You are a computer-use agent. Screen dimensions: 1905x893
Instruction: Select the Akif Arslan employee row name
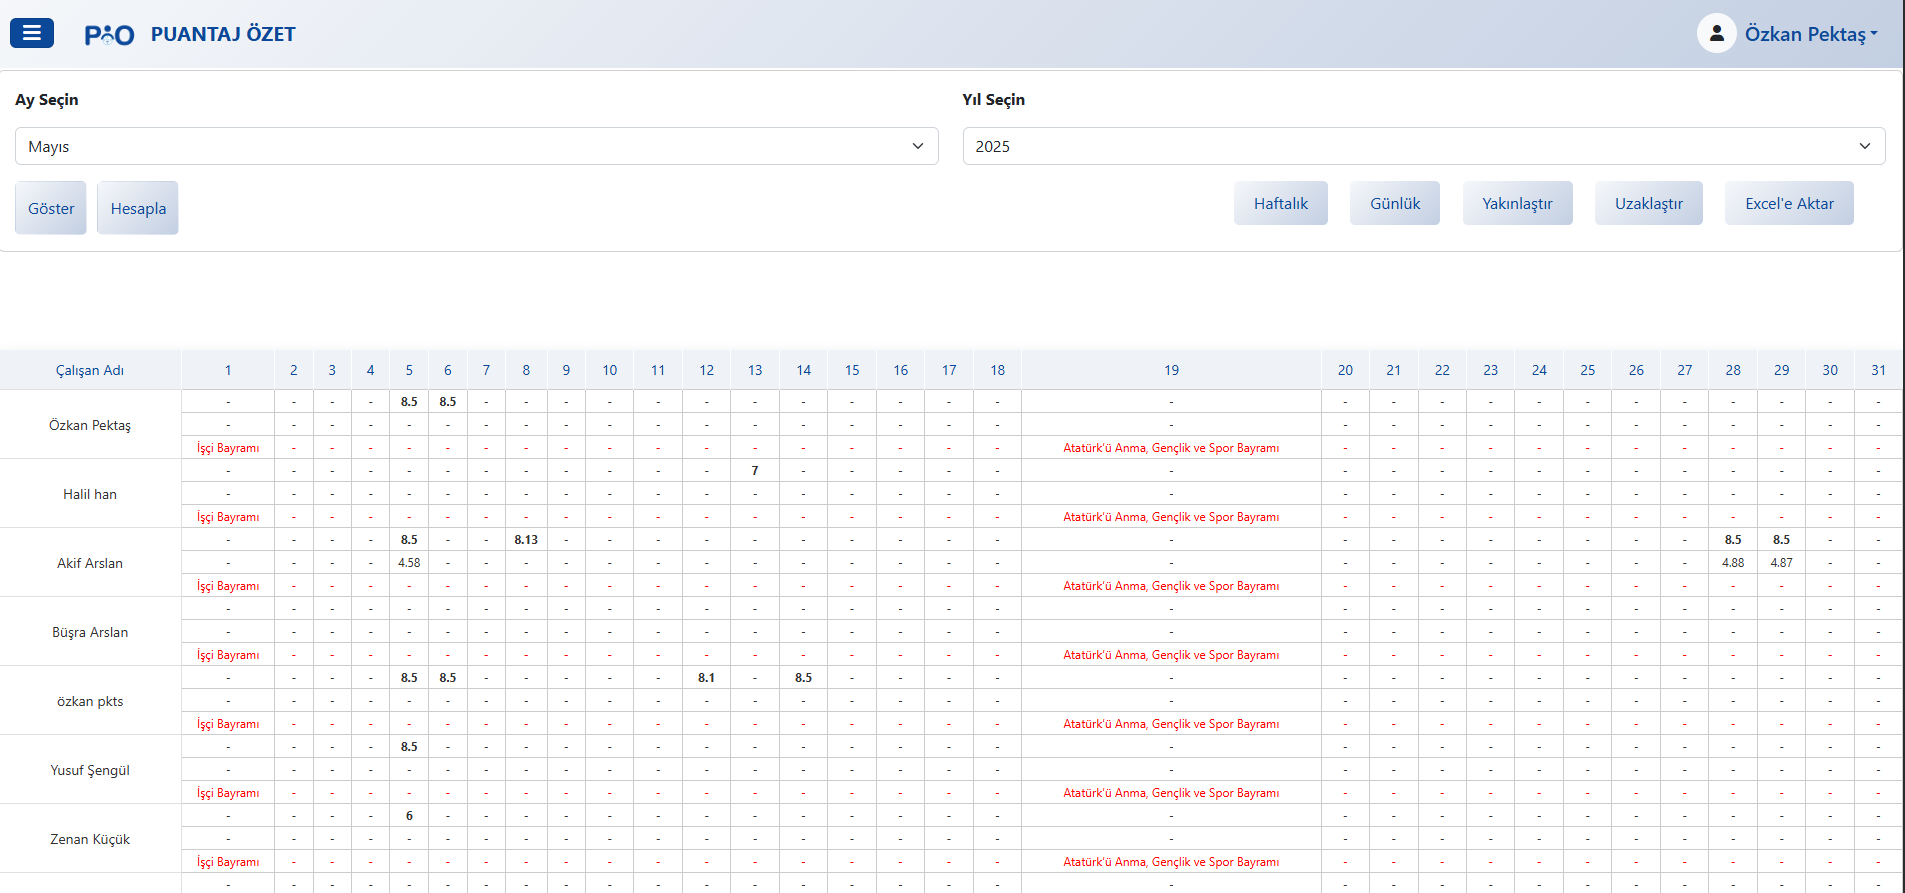pyautogui.click(x=90, y=563)
